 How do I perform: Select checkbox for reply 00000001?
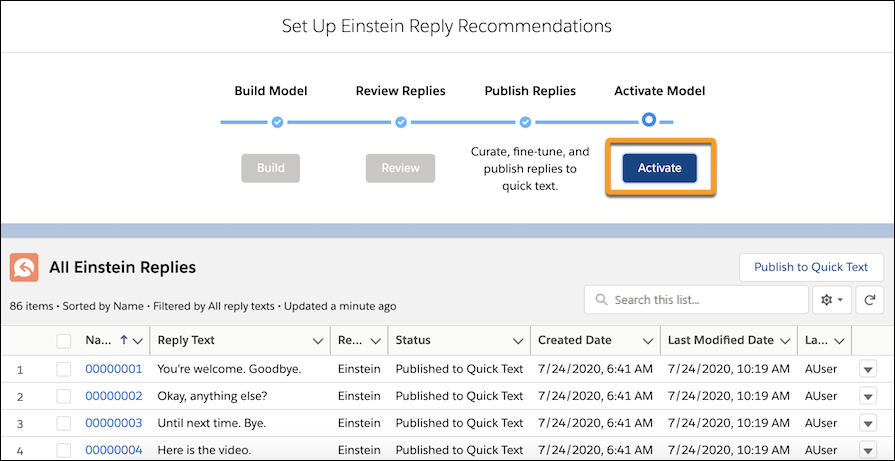pyautogui.click(x=64, y=370)
